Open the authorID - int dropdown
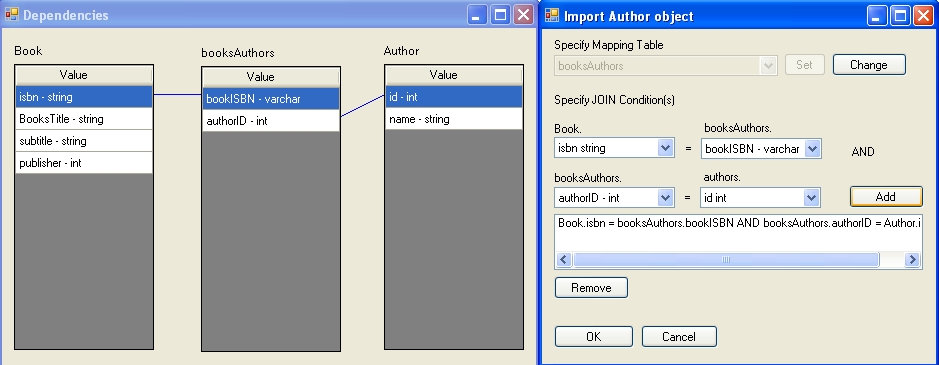The image size is (939, 365). [x=665, y=197]
